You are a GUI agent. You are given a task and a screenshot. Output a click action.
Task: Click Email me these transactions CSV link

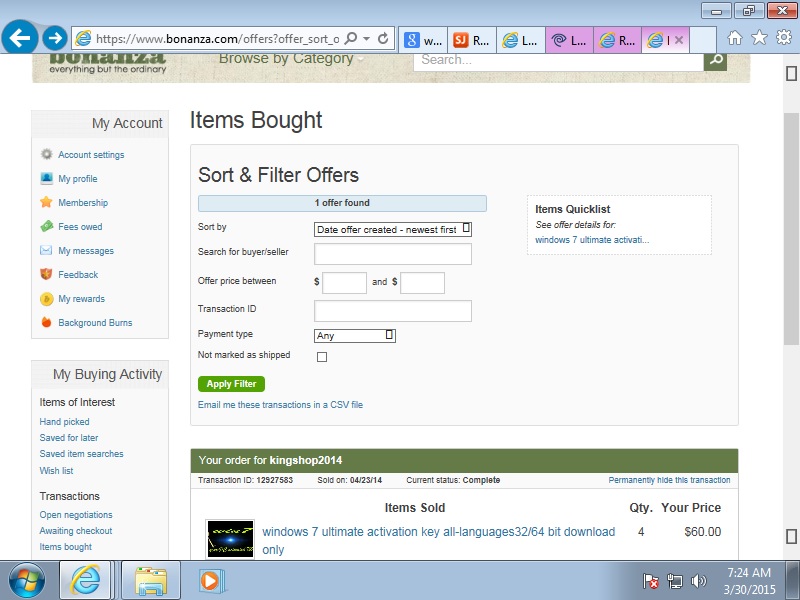pyautogui.click(x=280, y=405)
